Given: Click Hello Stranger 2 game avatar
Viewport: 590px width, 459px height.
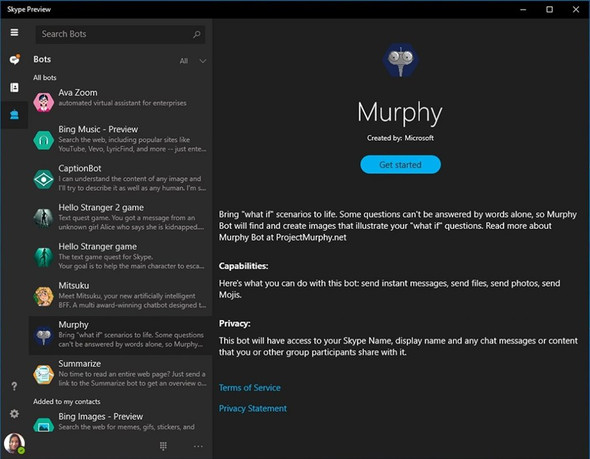Looking at the screenshot, I should [x=44, y=218].
